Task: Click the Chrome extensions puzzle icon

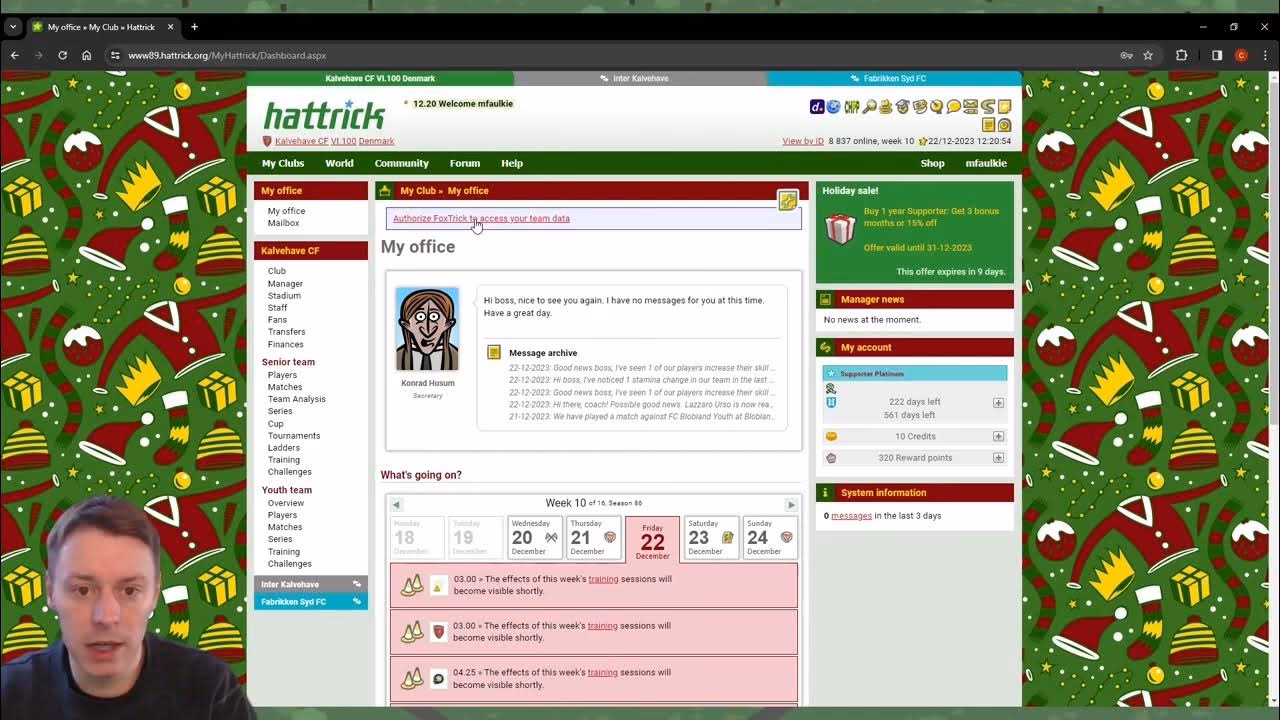Action: 1181,55
